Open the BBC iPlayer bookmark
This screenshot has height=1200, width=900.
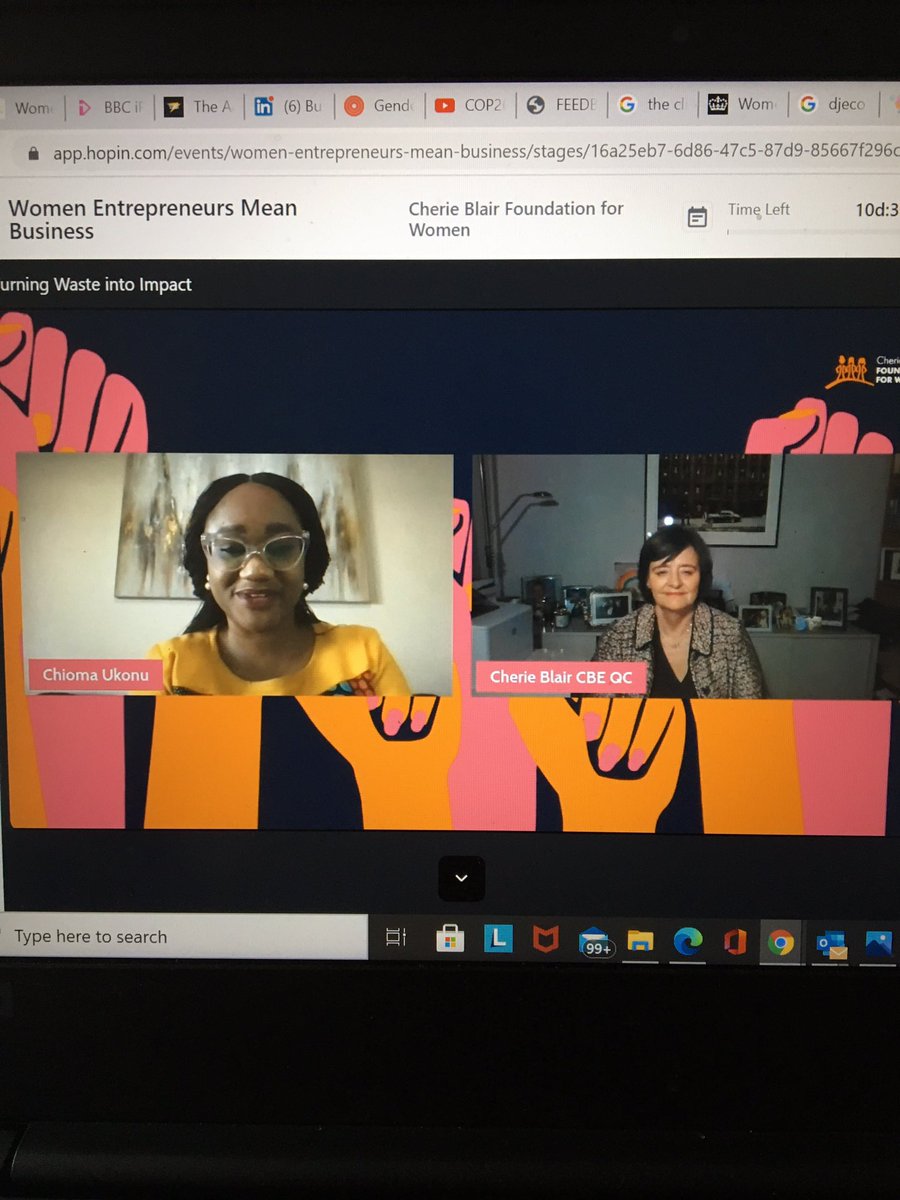pyautogui.click(x=109, y=104)
